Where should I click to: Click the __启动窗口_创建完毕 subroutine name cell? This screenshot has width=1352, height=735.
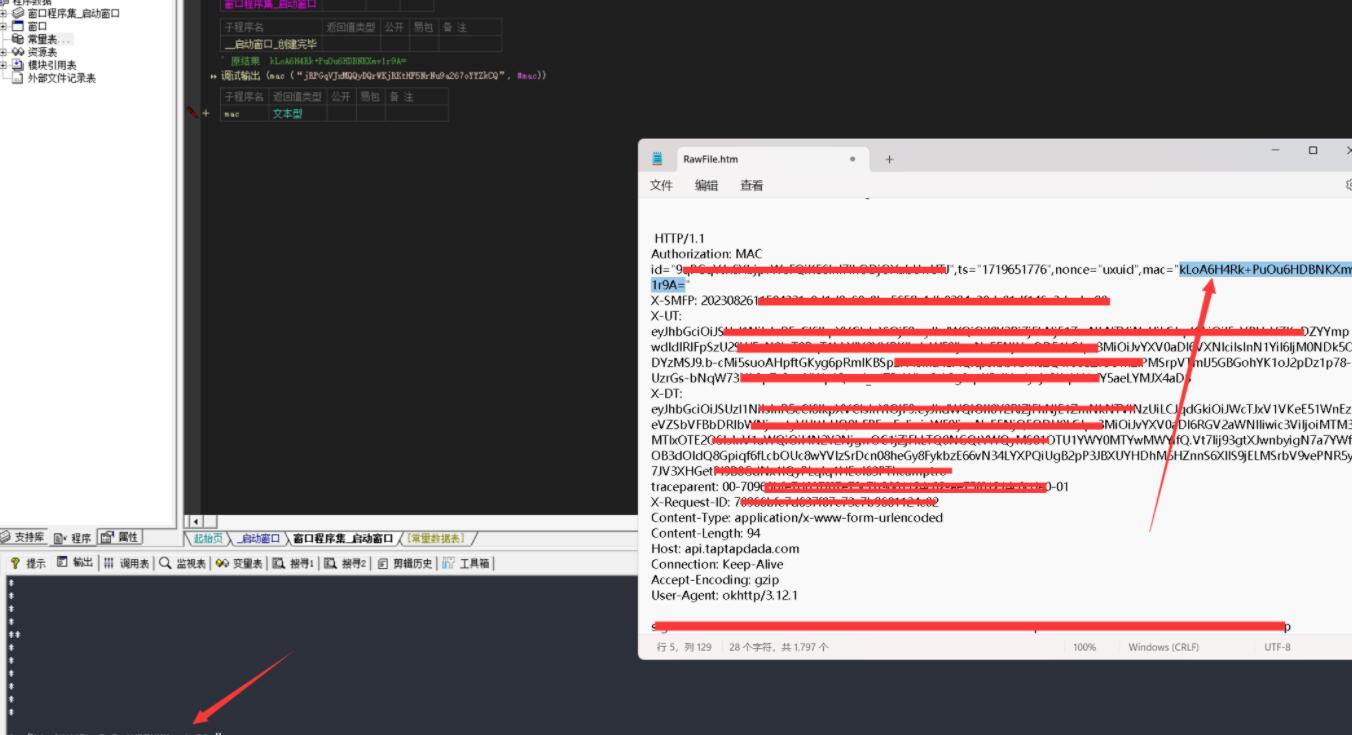coord(272,44)
